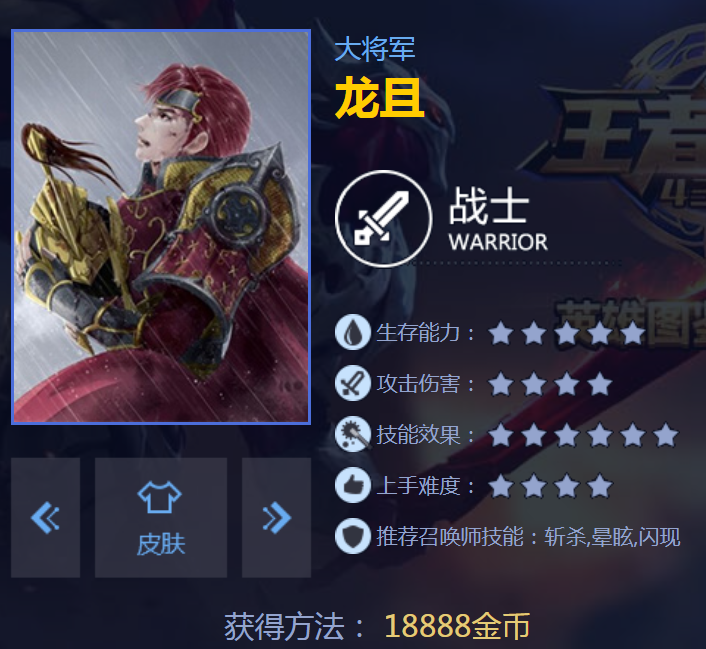Open the 皮肤 skin button

pyautogui.click(x=161, y=518)
